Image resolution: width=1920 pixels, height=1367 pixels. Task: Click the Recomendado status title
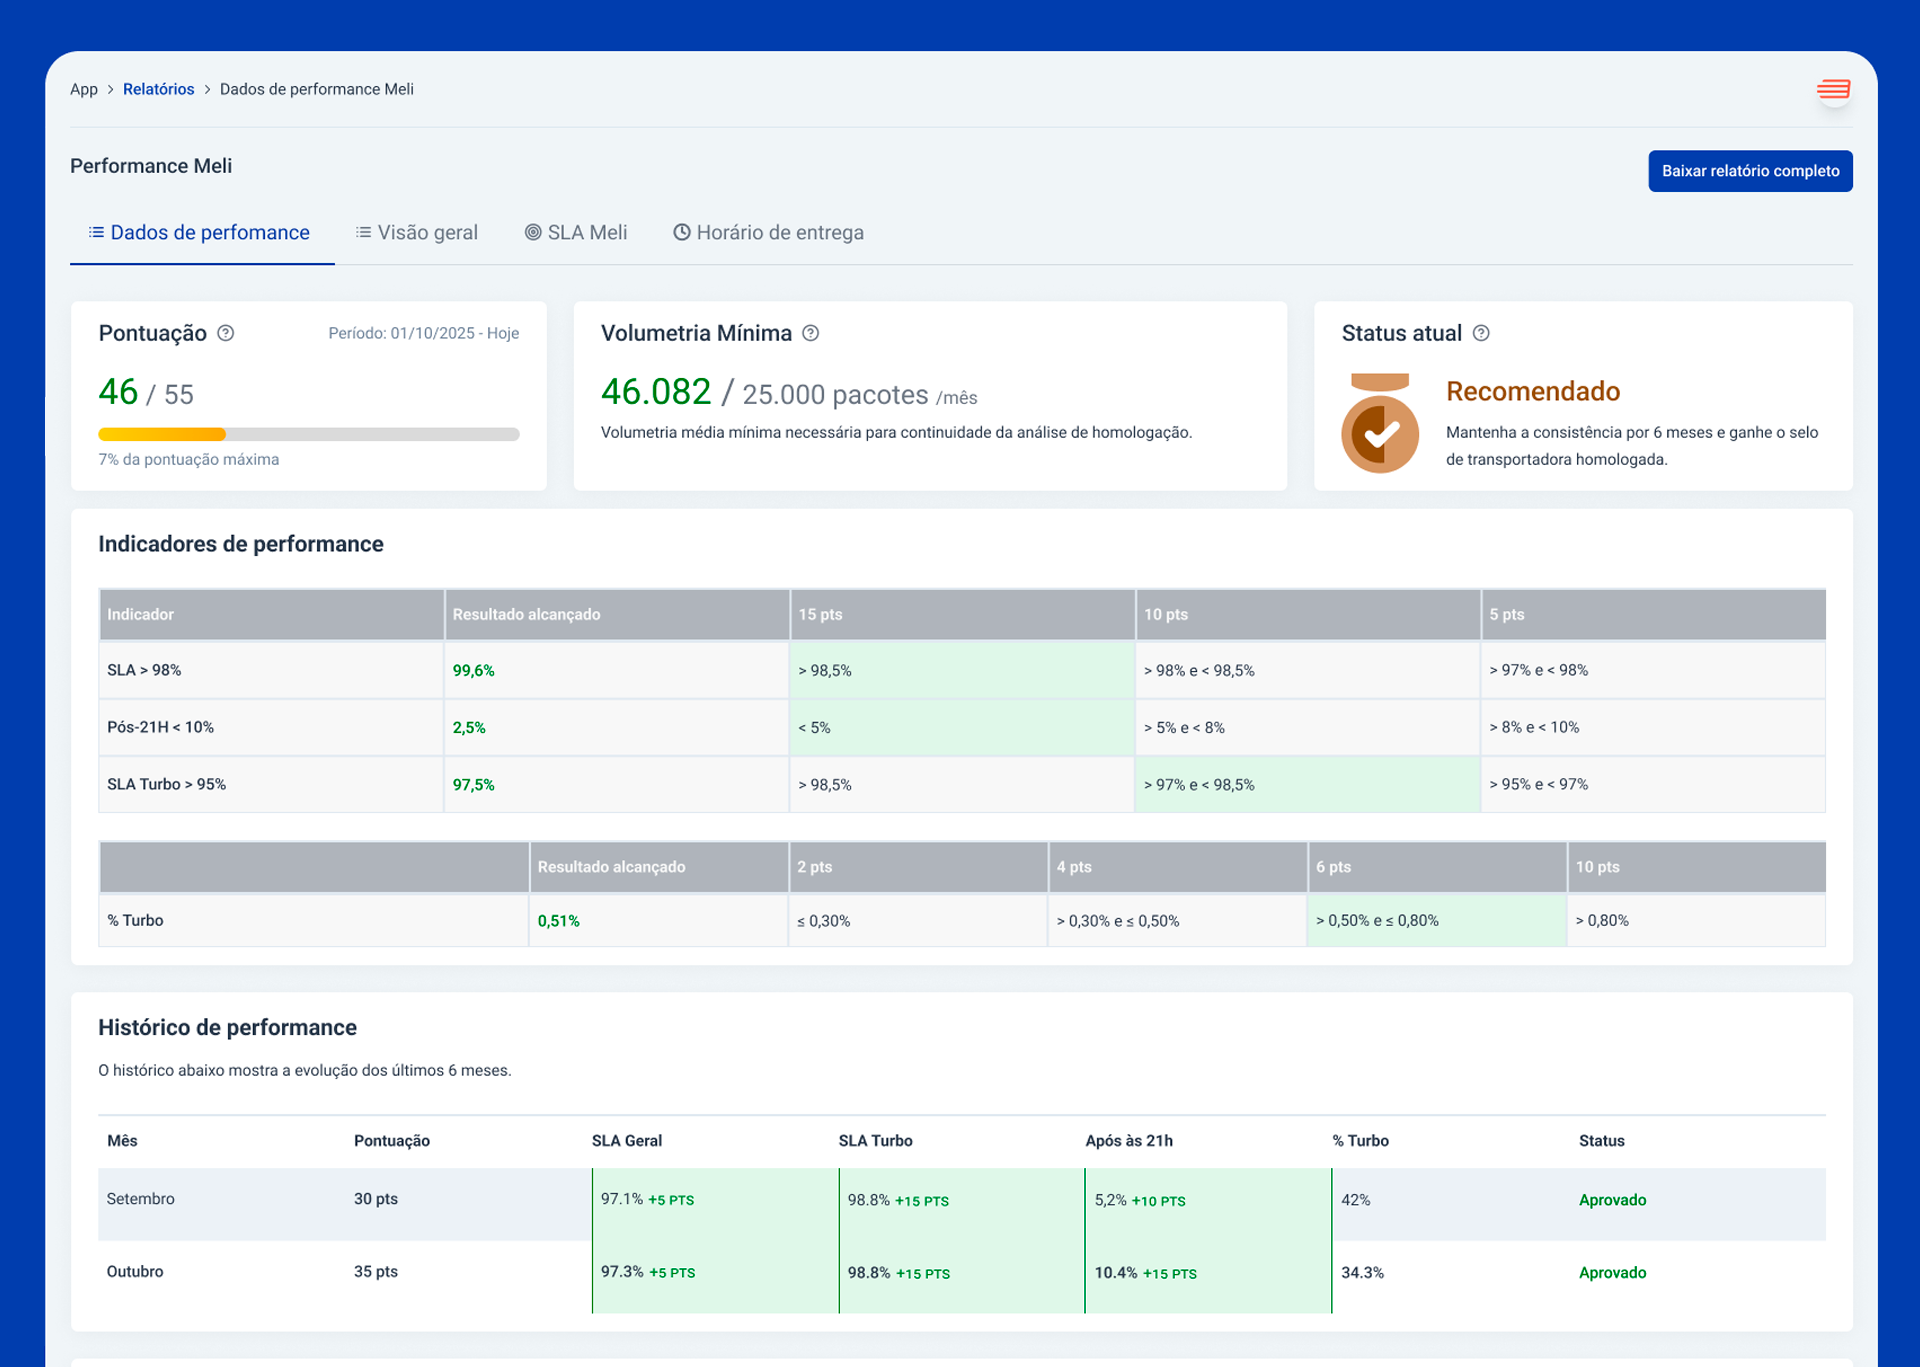pos(1533,391)
